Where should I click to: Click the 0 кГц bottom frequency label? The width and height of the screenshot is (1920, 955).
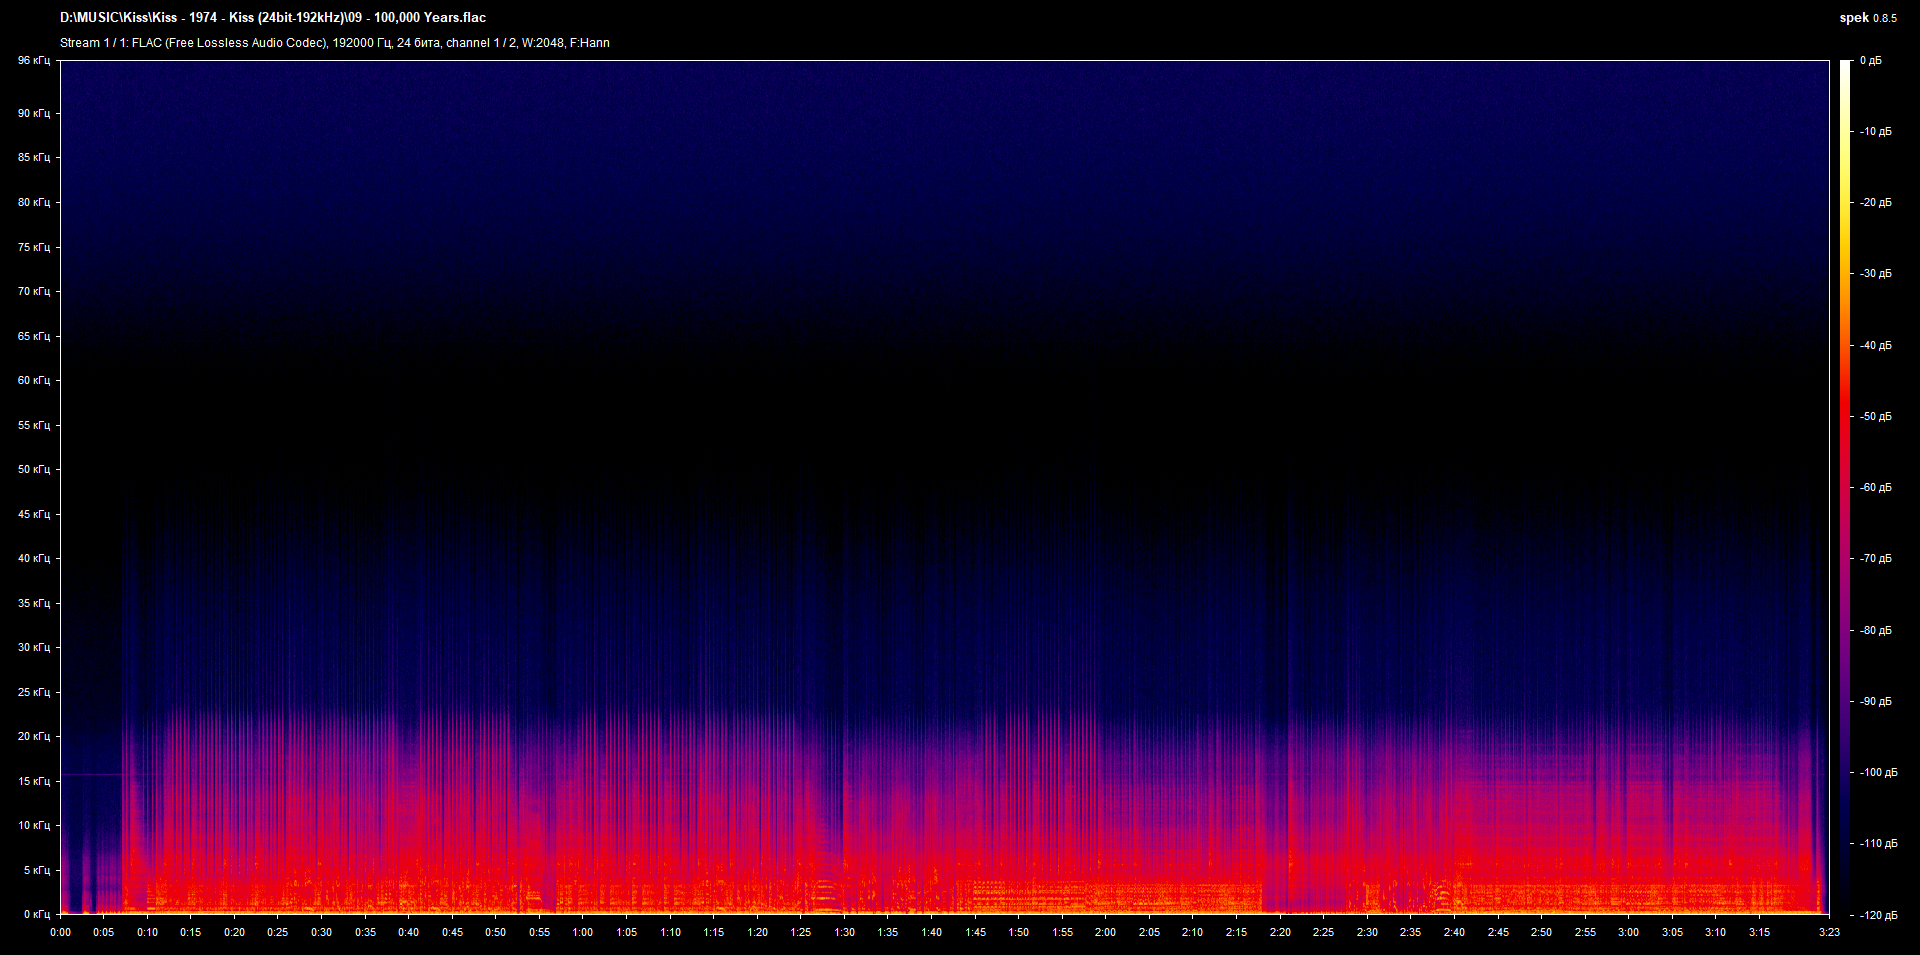36,914
